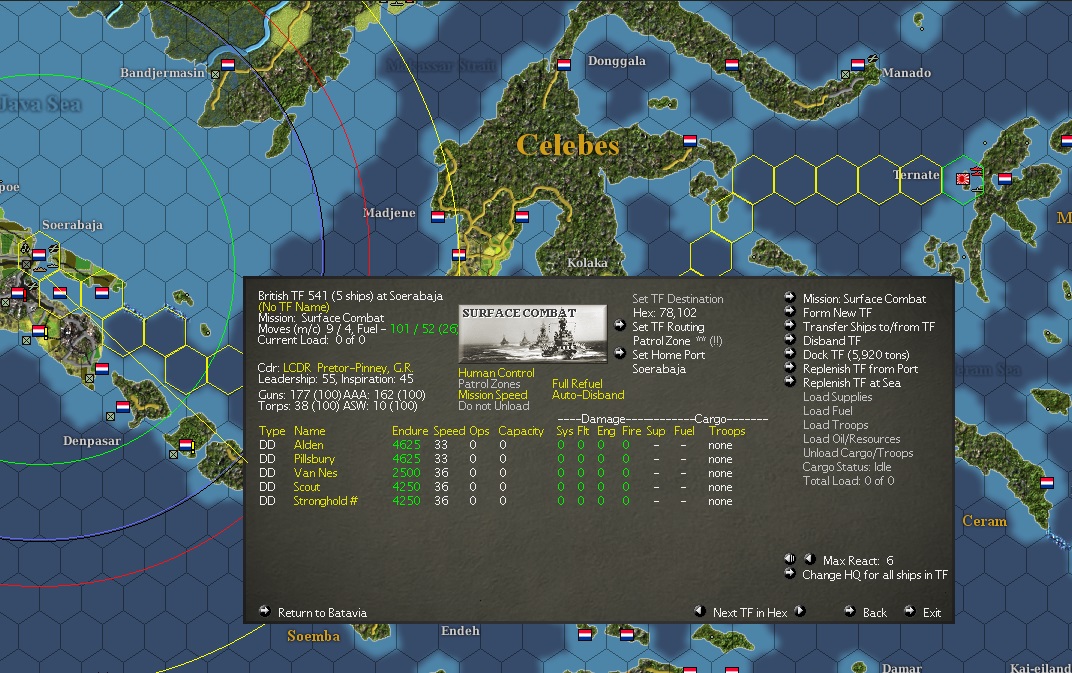
Task: Click Set TF Destination label
Action: [x=678, y=299]
